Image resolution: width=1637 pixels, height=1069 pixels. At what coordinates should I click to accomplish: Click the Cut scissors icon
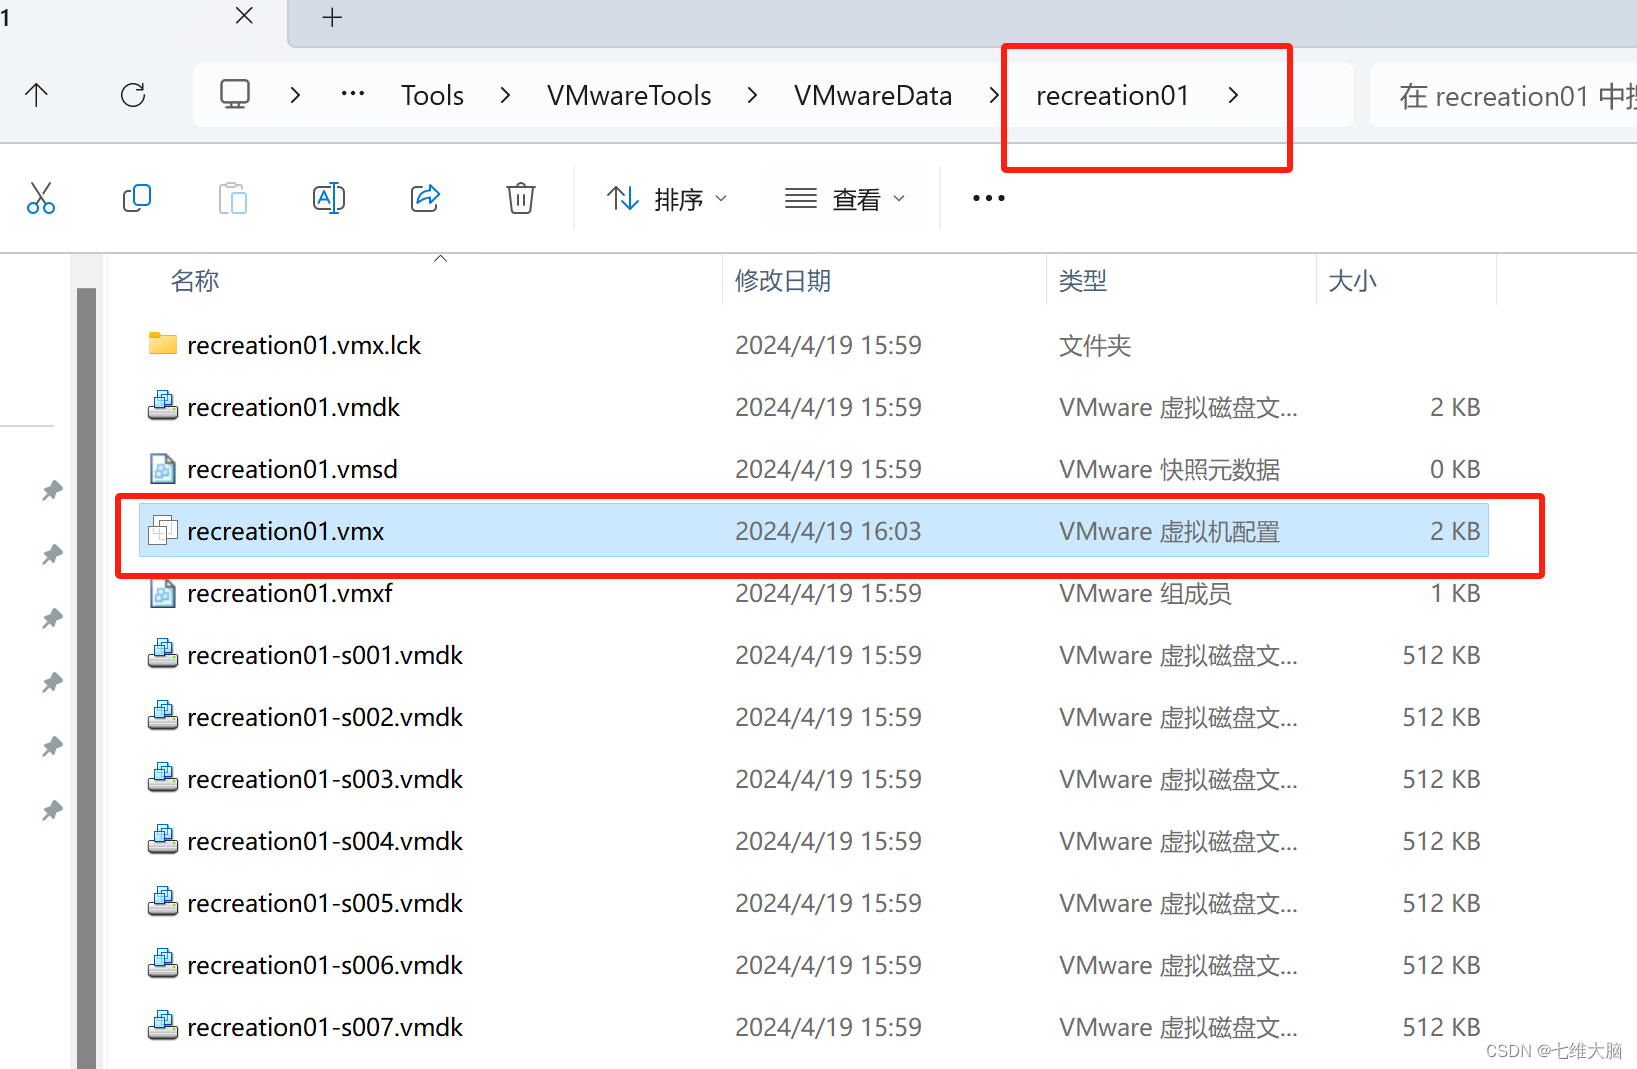click(41, 198)
